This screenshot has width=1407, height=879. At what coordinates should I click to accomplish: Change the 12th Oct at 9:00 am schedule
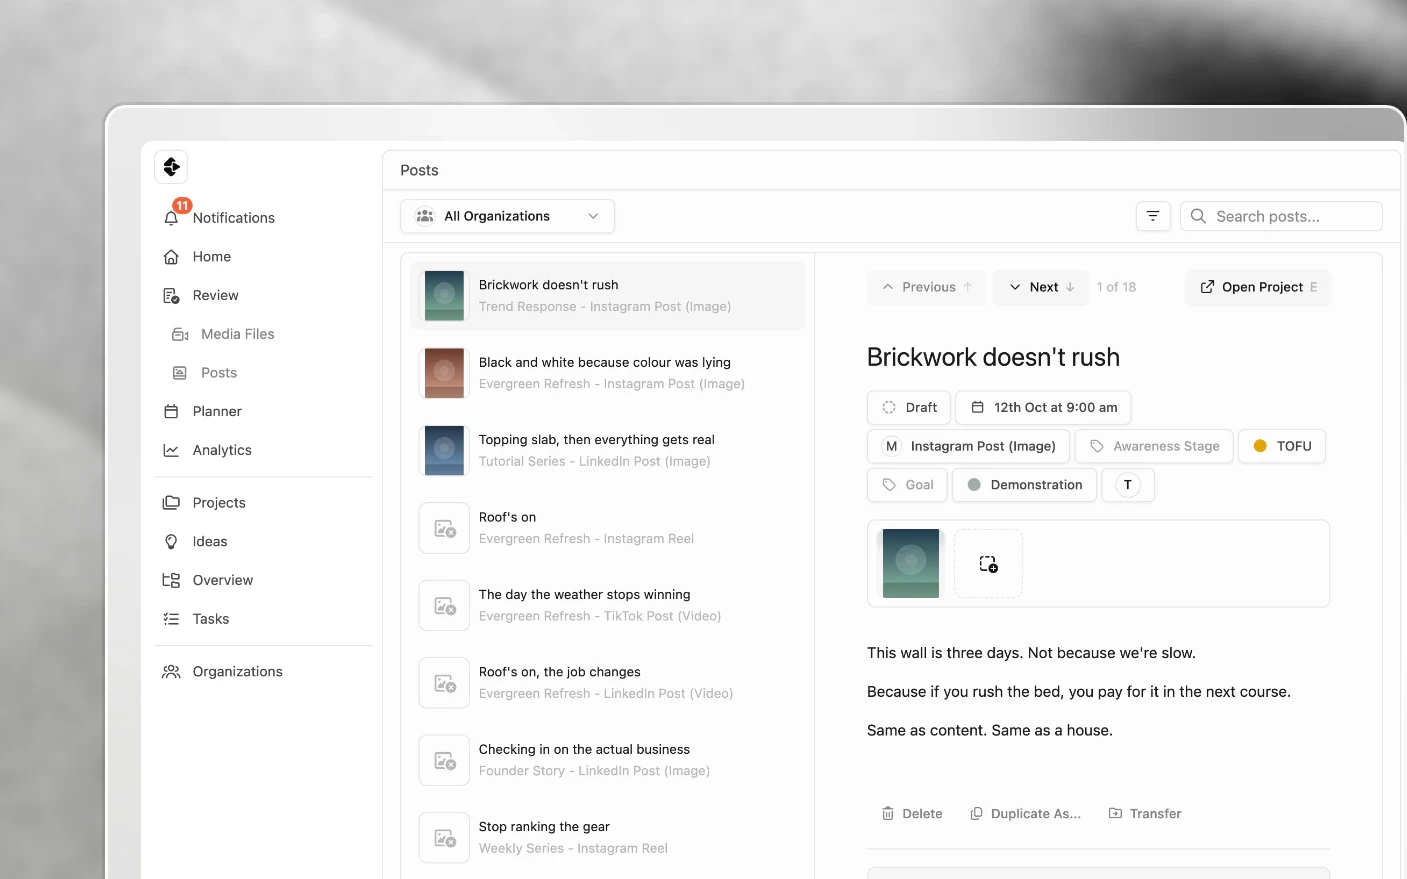coord(1044,408)
